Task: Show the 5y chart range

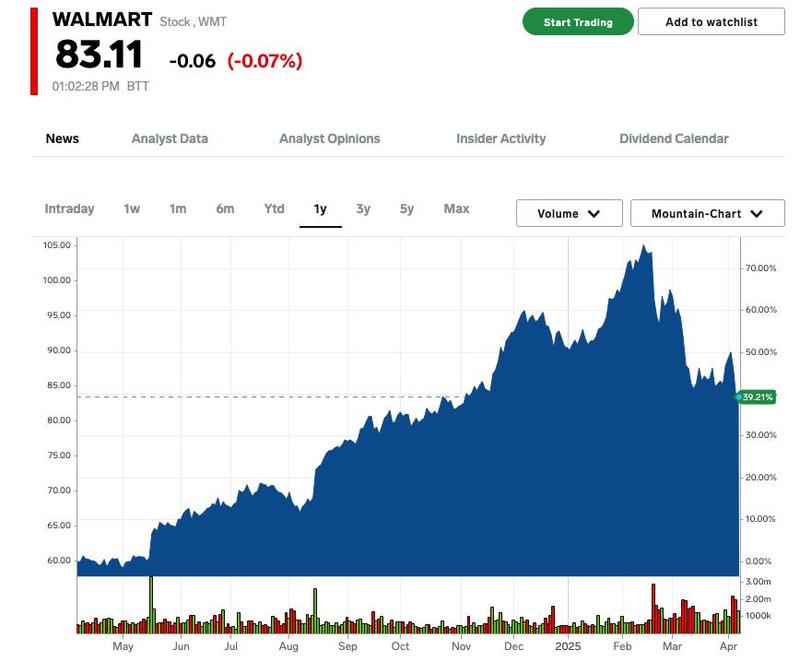Action: 407,209
